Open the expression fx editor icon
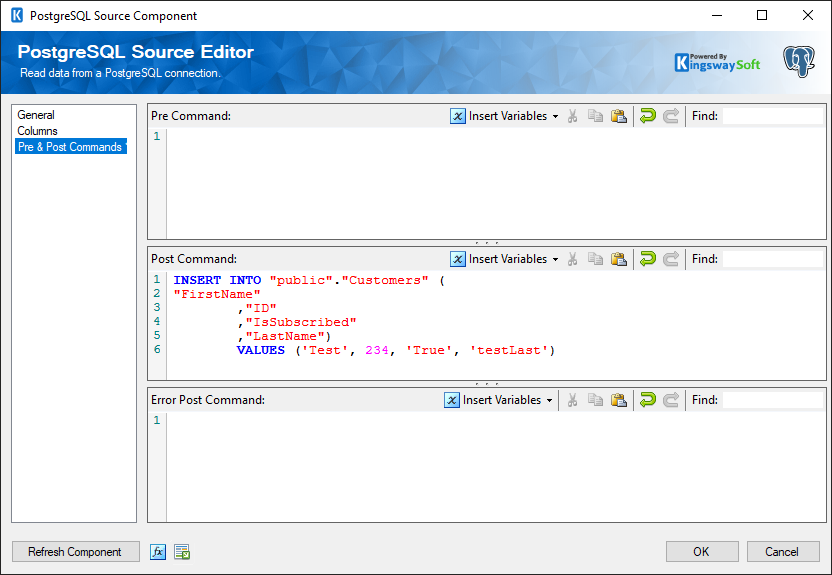The image size is (832, 575). pos(158,552)
